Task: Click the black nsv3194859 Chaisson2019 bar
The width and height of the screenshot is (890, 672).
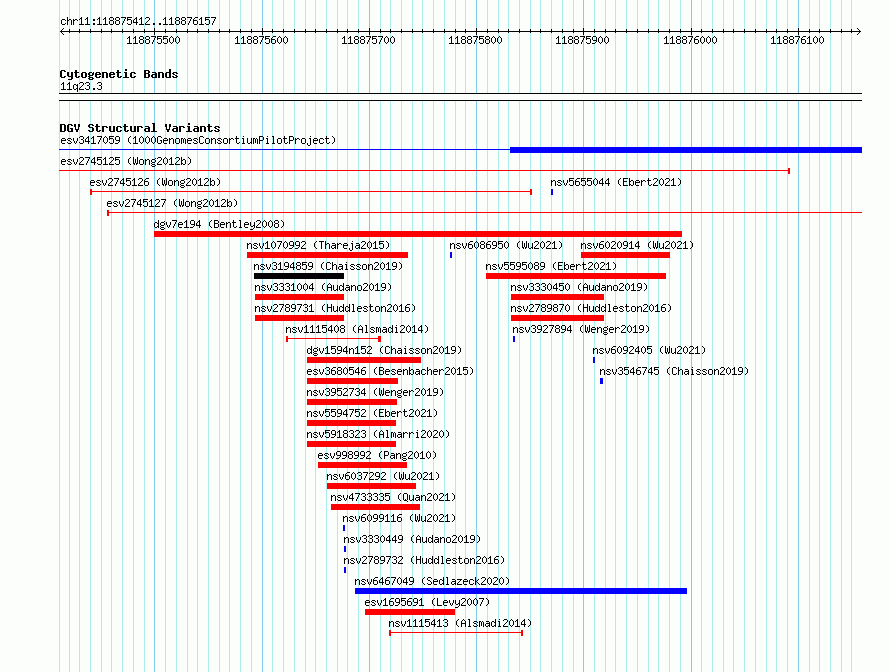Action: pyautogui.click(x=299, y=276)
